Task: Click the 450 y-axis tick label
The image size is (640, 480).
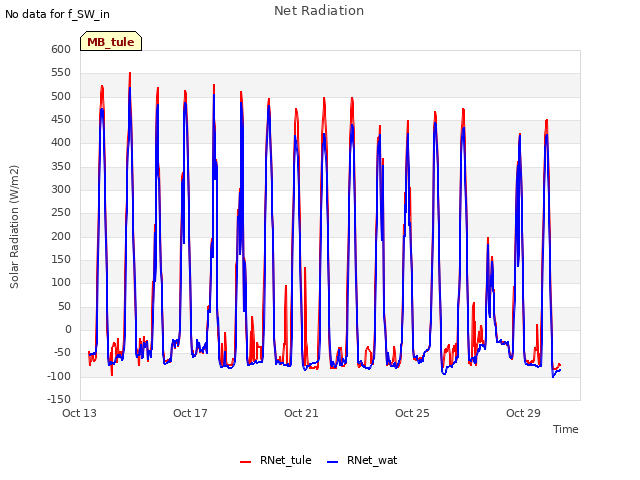Action: (61, 120)
